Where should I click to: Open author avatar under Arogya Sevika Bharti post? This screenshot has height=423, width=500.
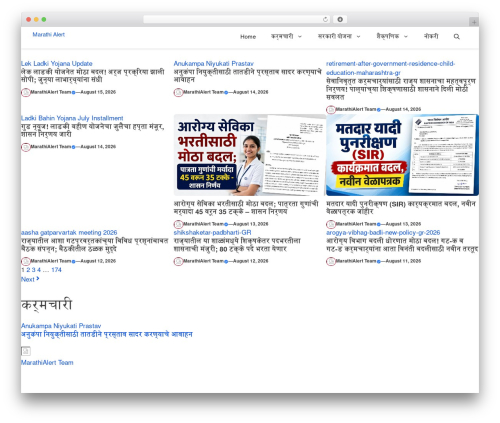coord(178,224)
